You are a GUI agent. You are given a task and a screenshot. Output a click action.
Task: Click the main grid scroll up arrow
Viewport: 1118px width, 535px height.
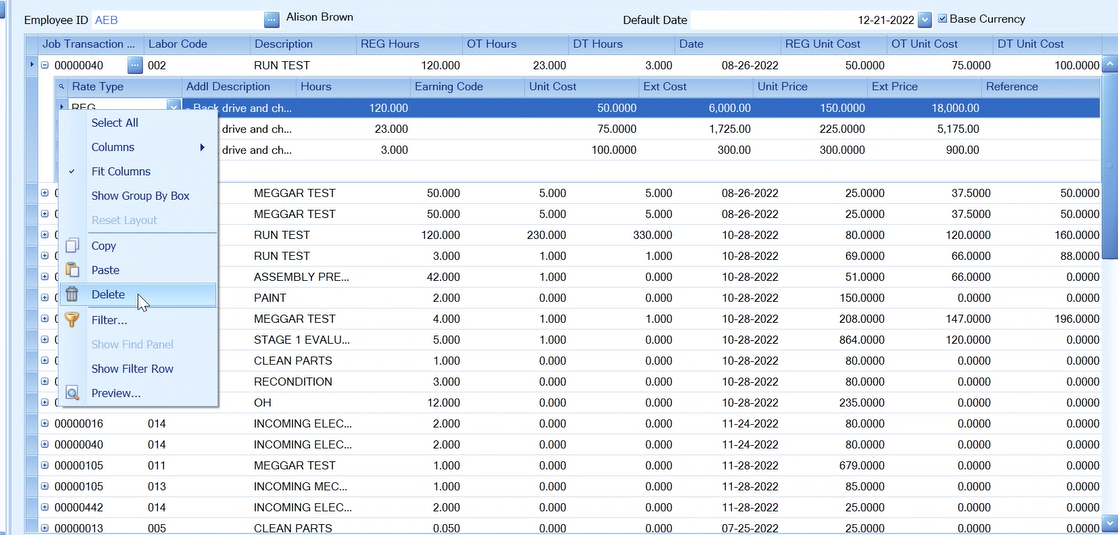pos(1109,65)
